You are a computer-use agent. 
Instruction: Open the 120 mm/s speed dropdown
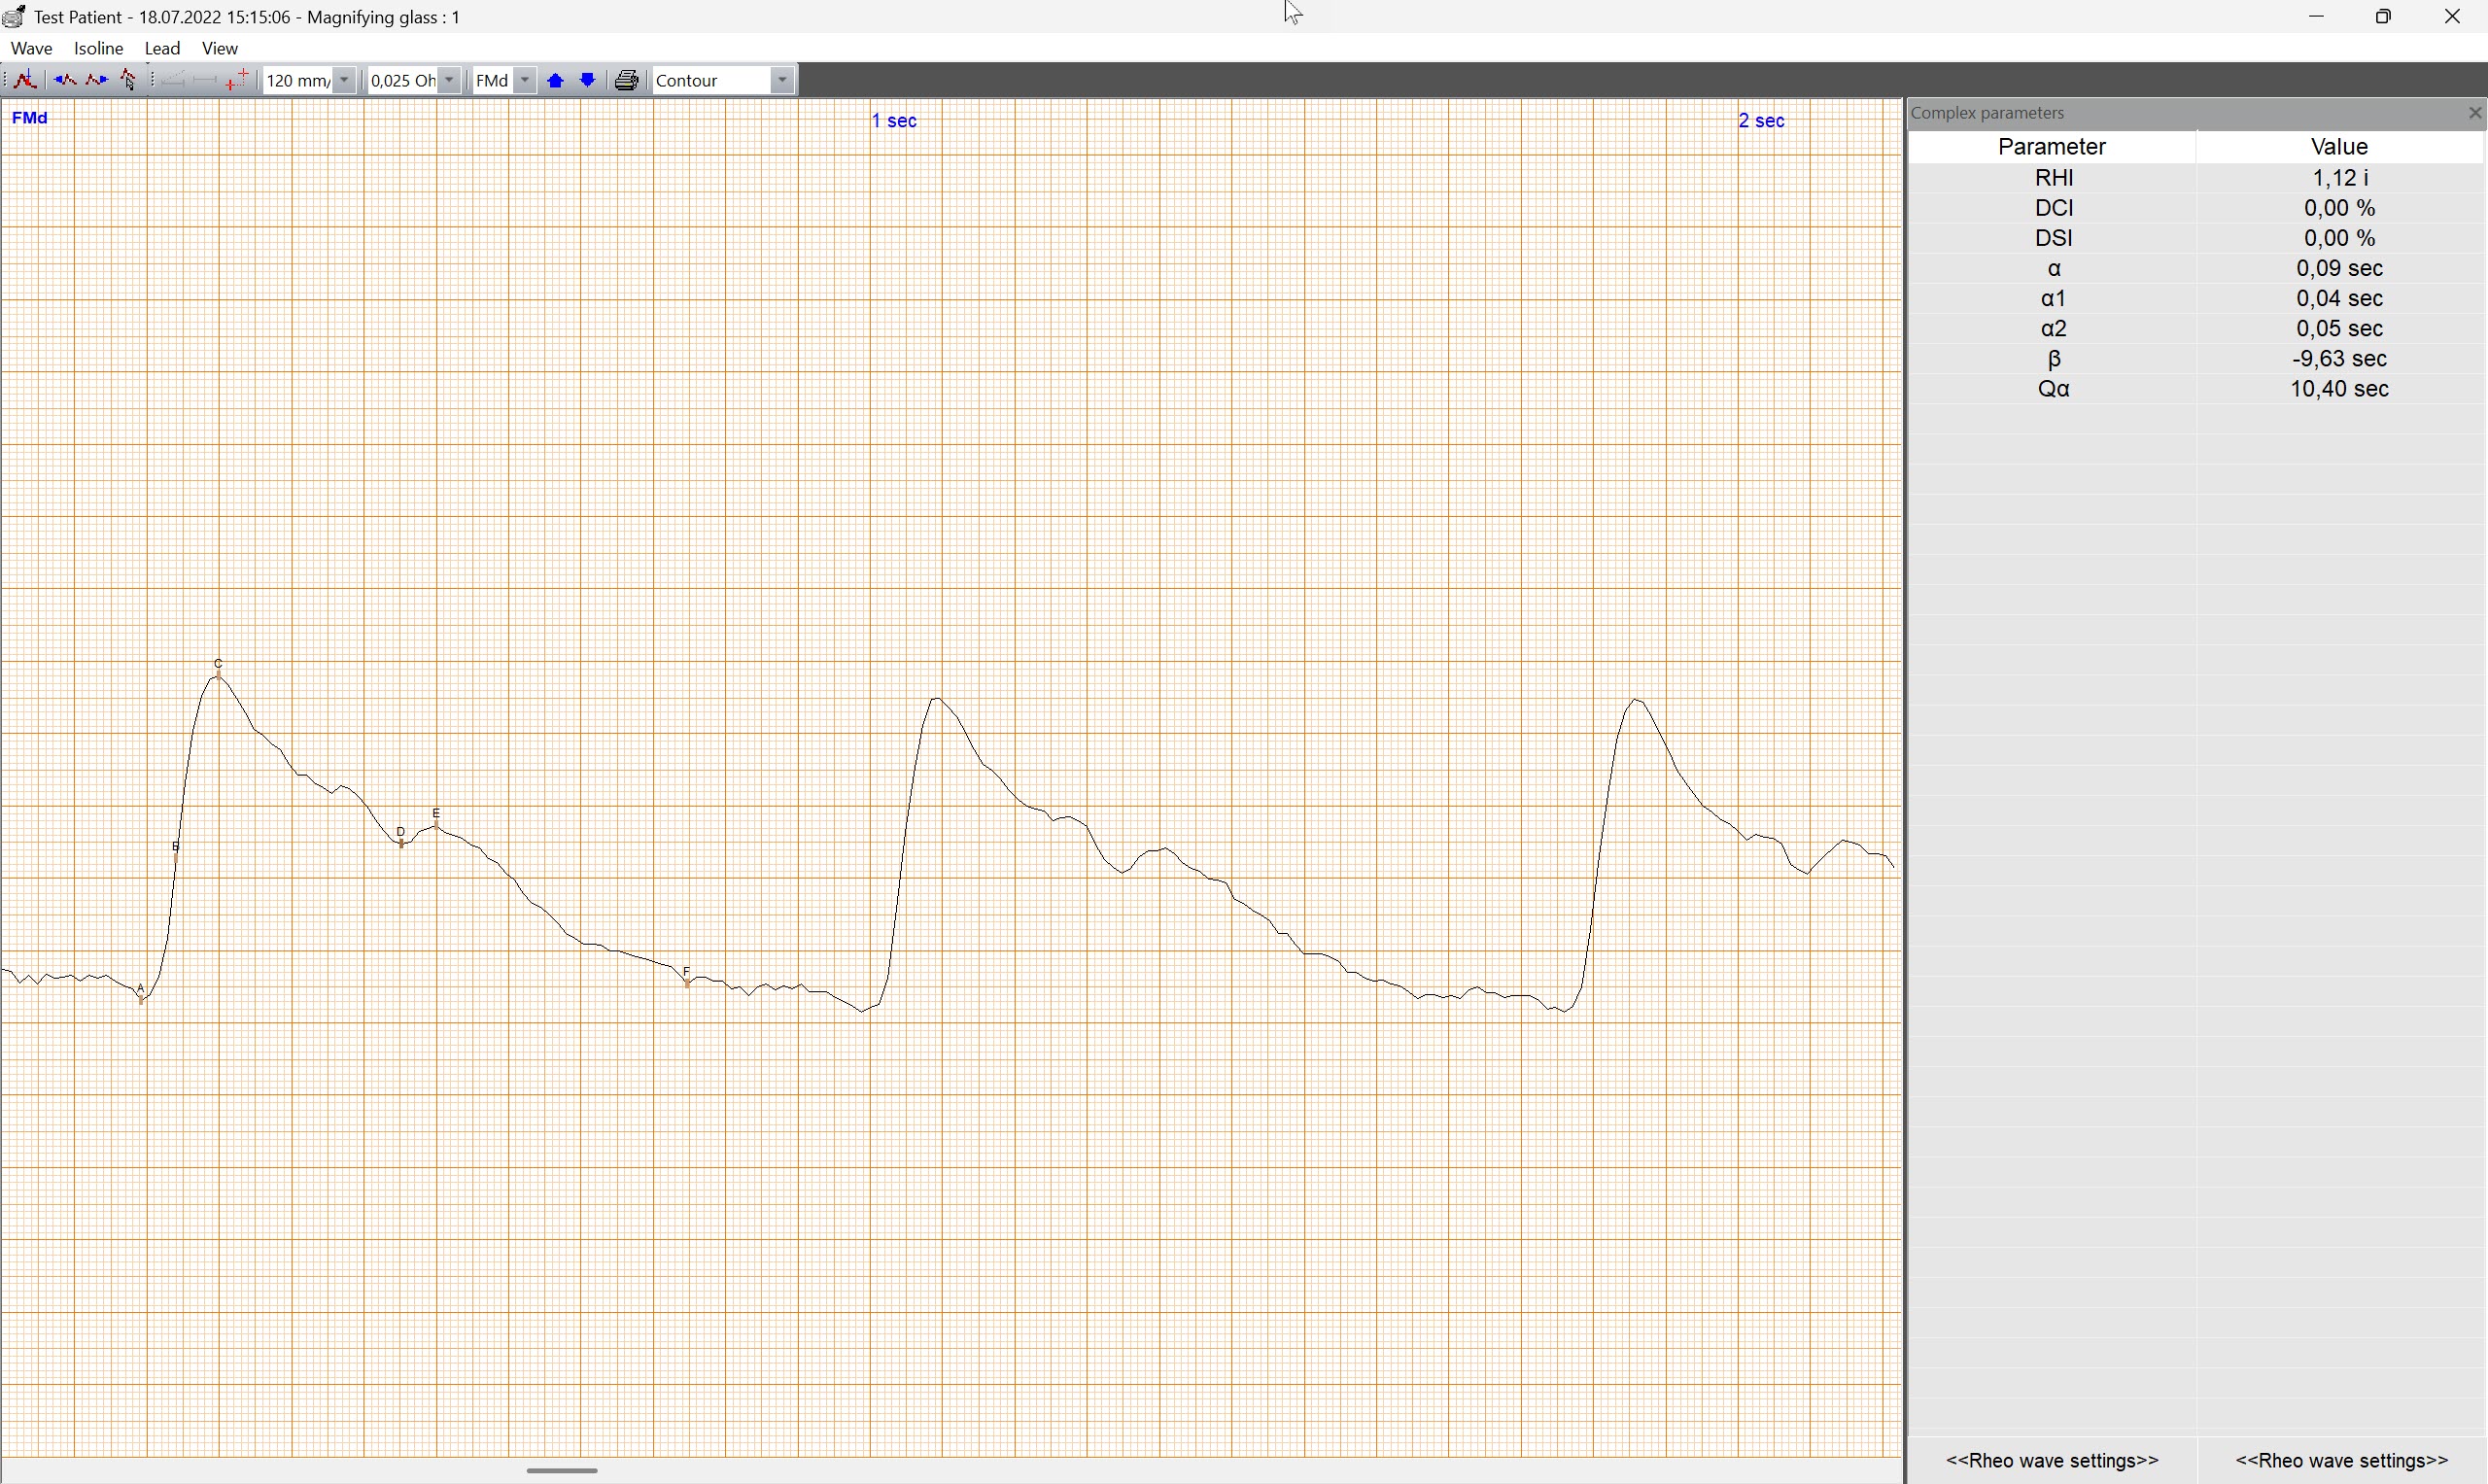pyautogui.click(x=345, y=81)
